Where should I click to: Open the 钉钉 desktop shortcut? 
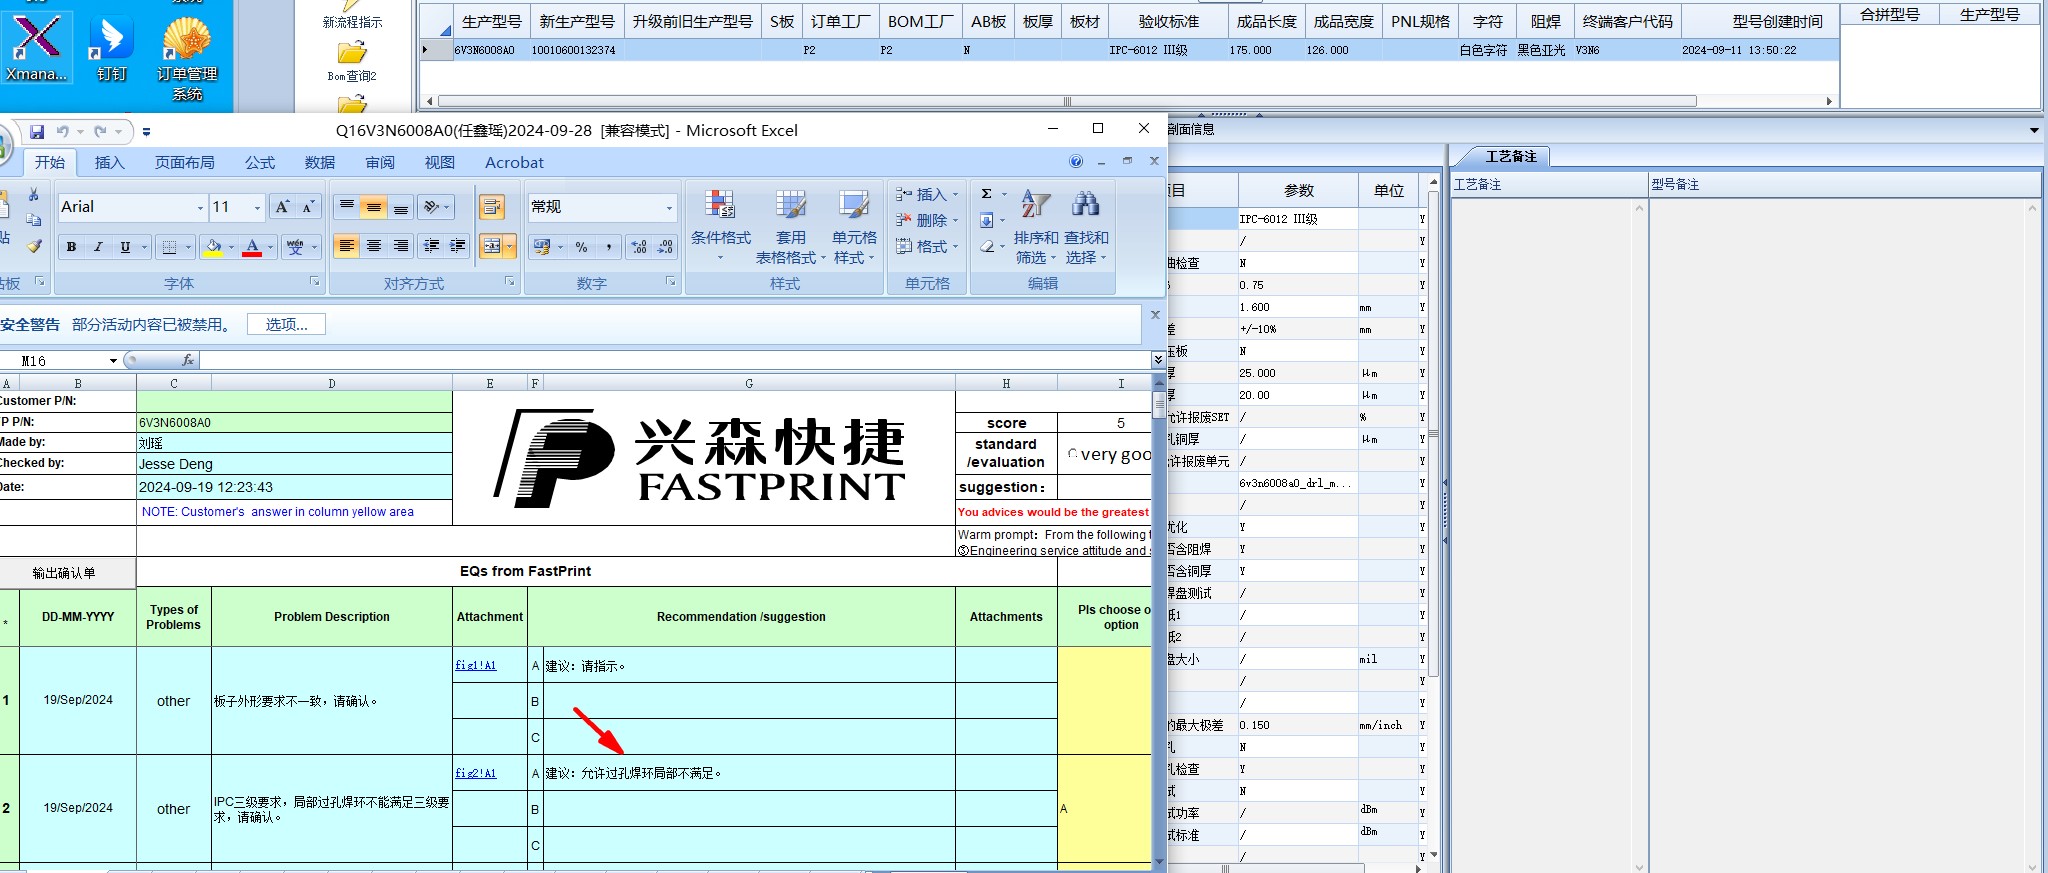(111, 48)
